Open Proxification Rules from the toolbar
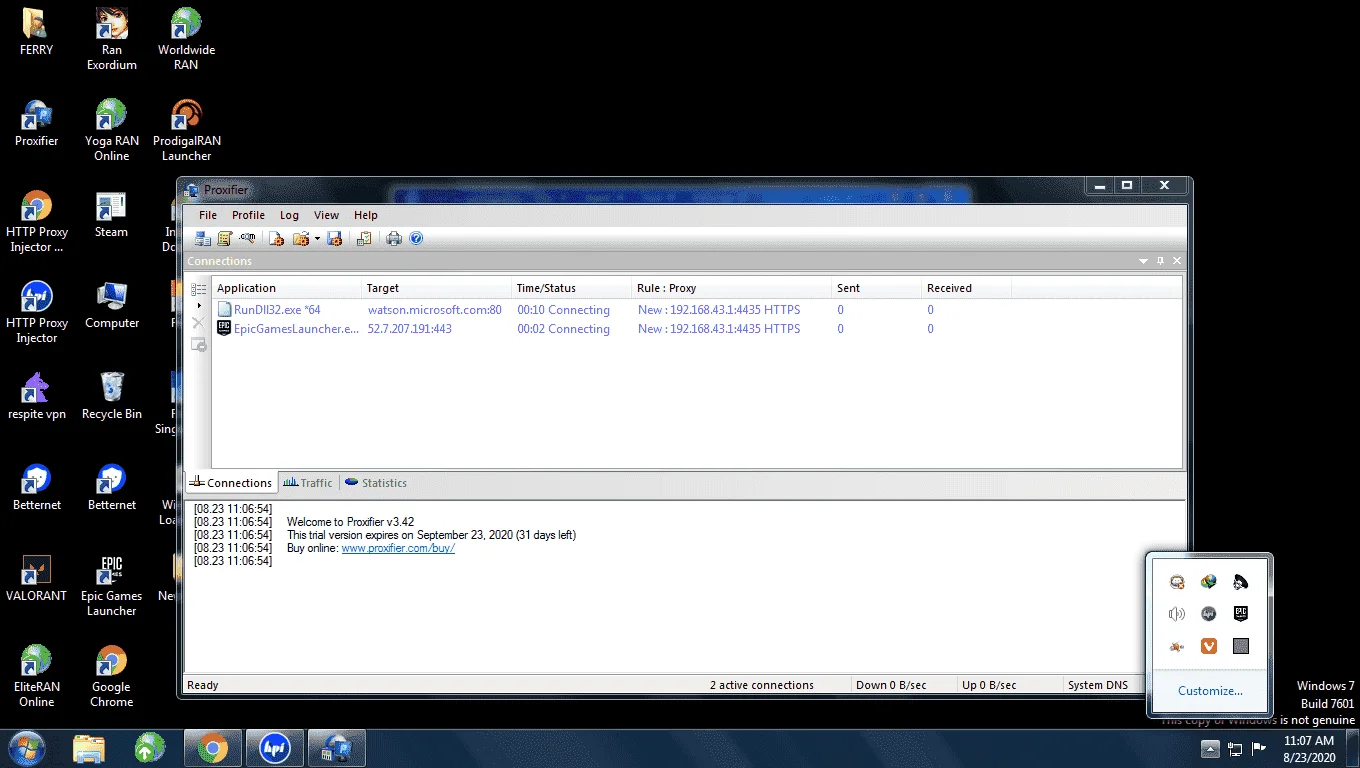The image size is (1360, 768). pos(225,238)
